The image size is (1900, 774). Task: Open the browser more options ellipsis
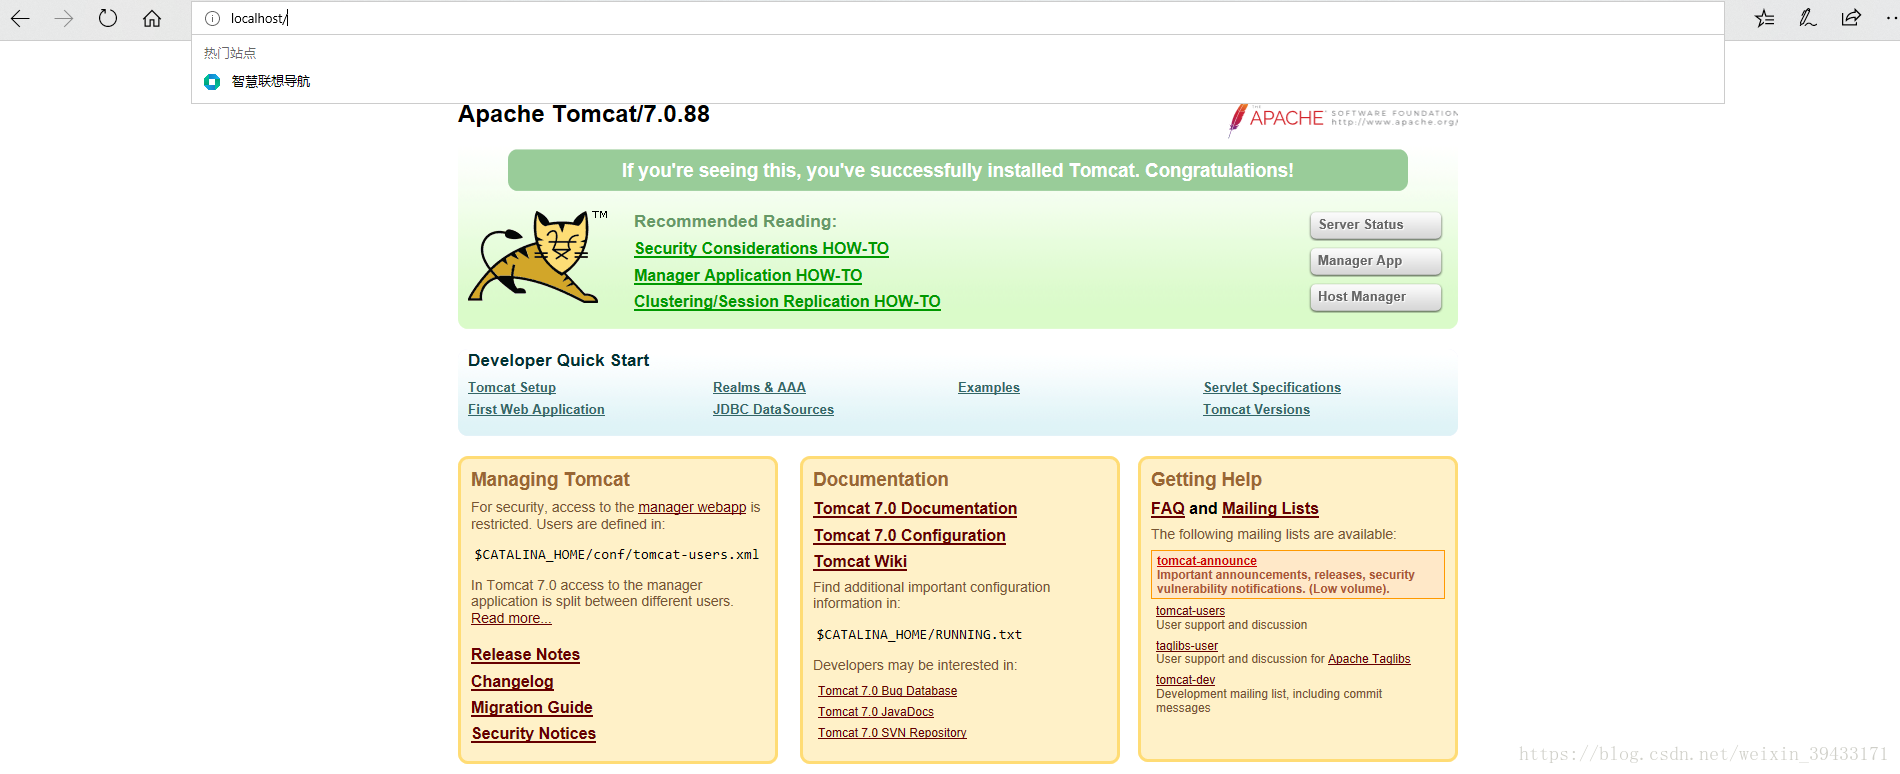(x=1891, y=18)
